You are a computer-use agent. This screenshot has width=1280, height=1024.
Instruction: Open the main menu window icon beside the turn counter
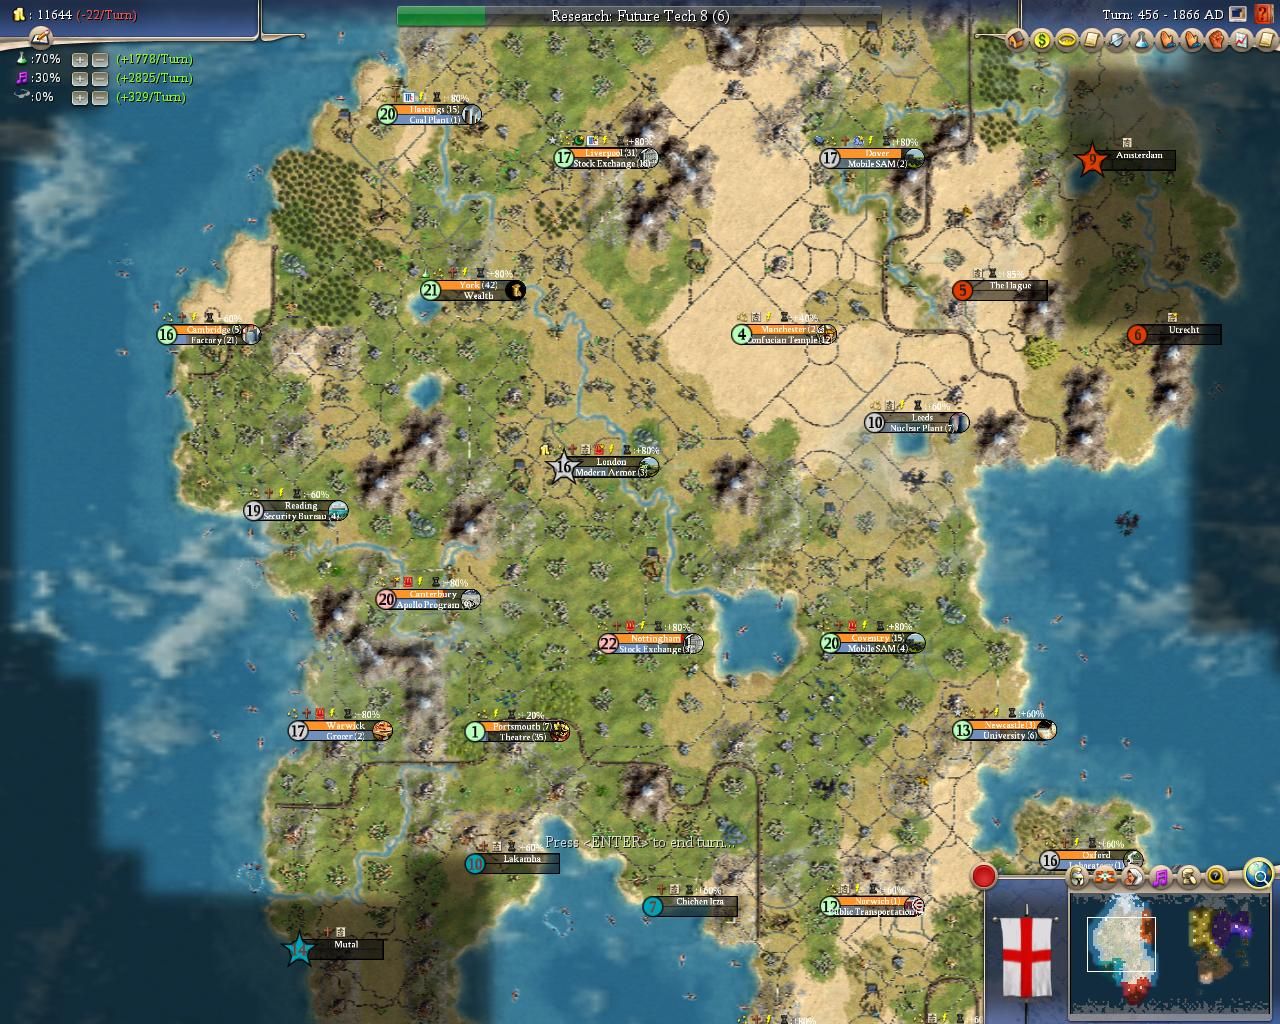[1238, 14]
